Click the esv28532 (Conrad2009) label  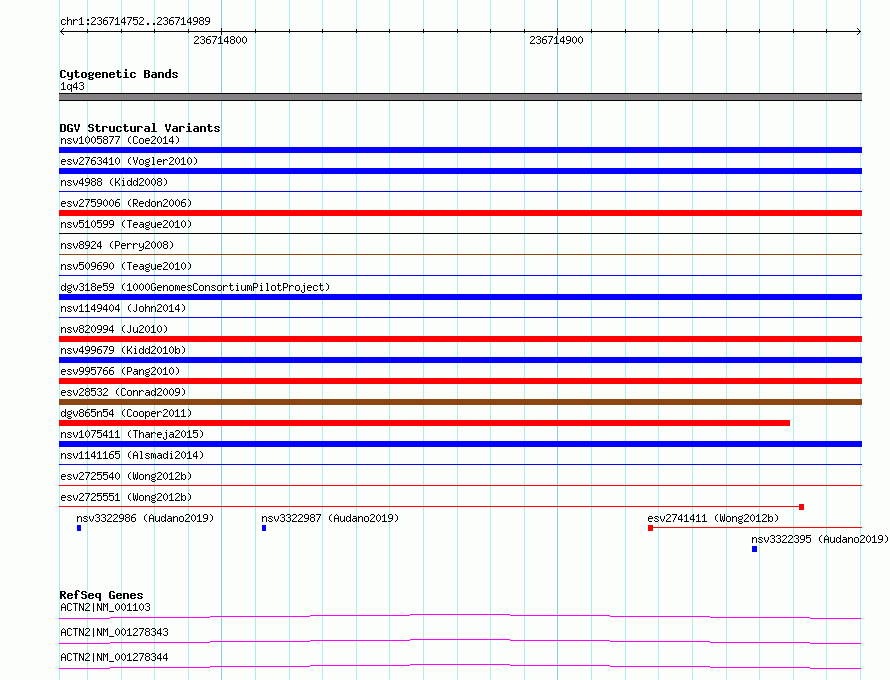[x=123, y=392]
